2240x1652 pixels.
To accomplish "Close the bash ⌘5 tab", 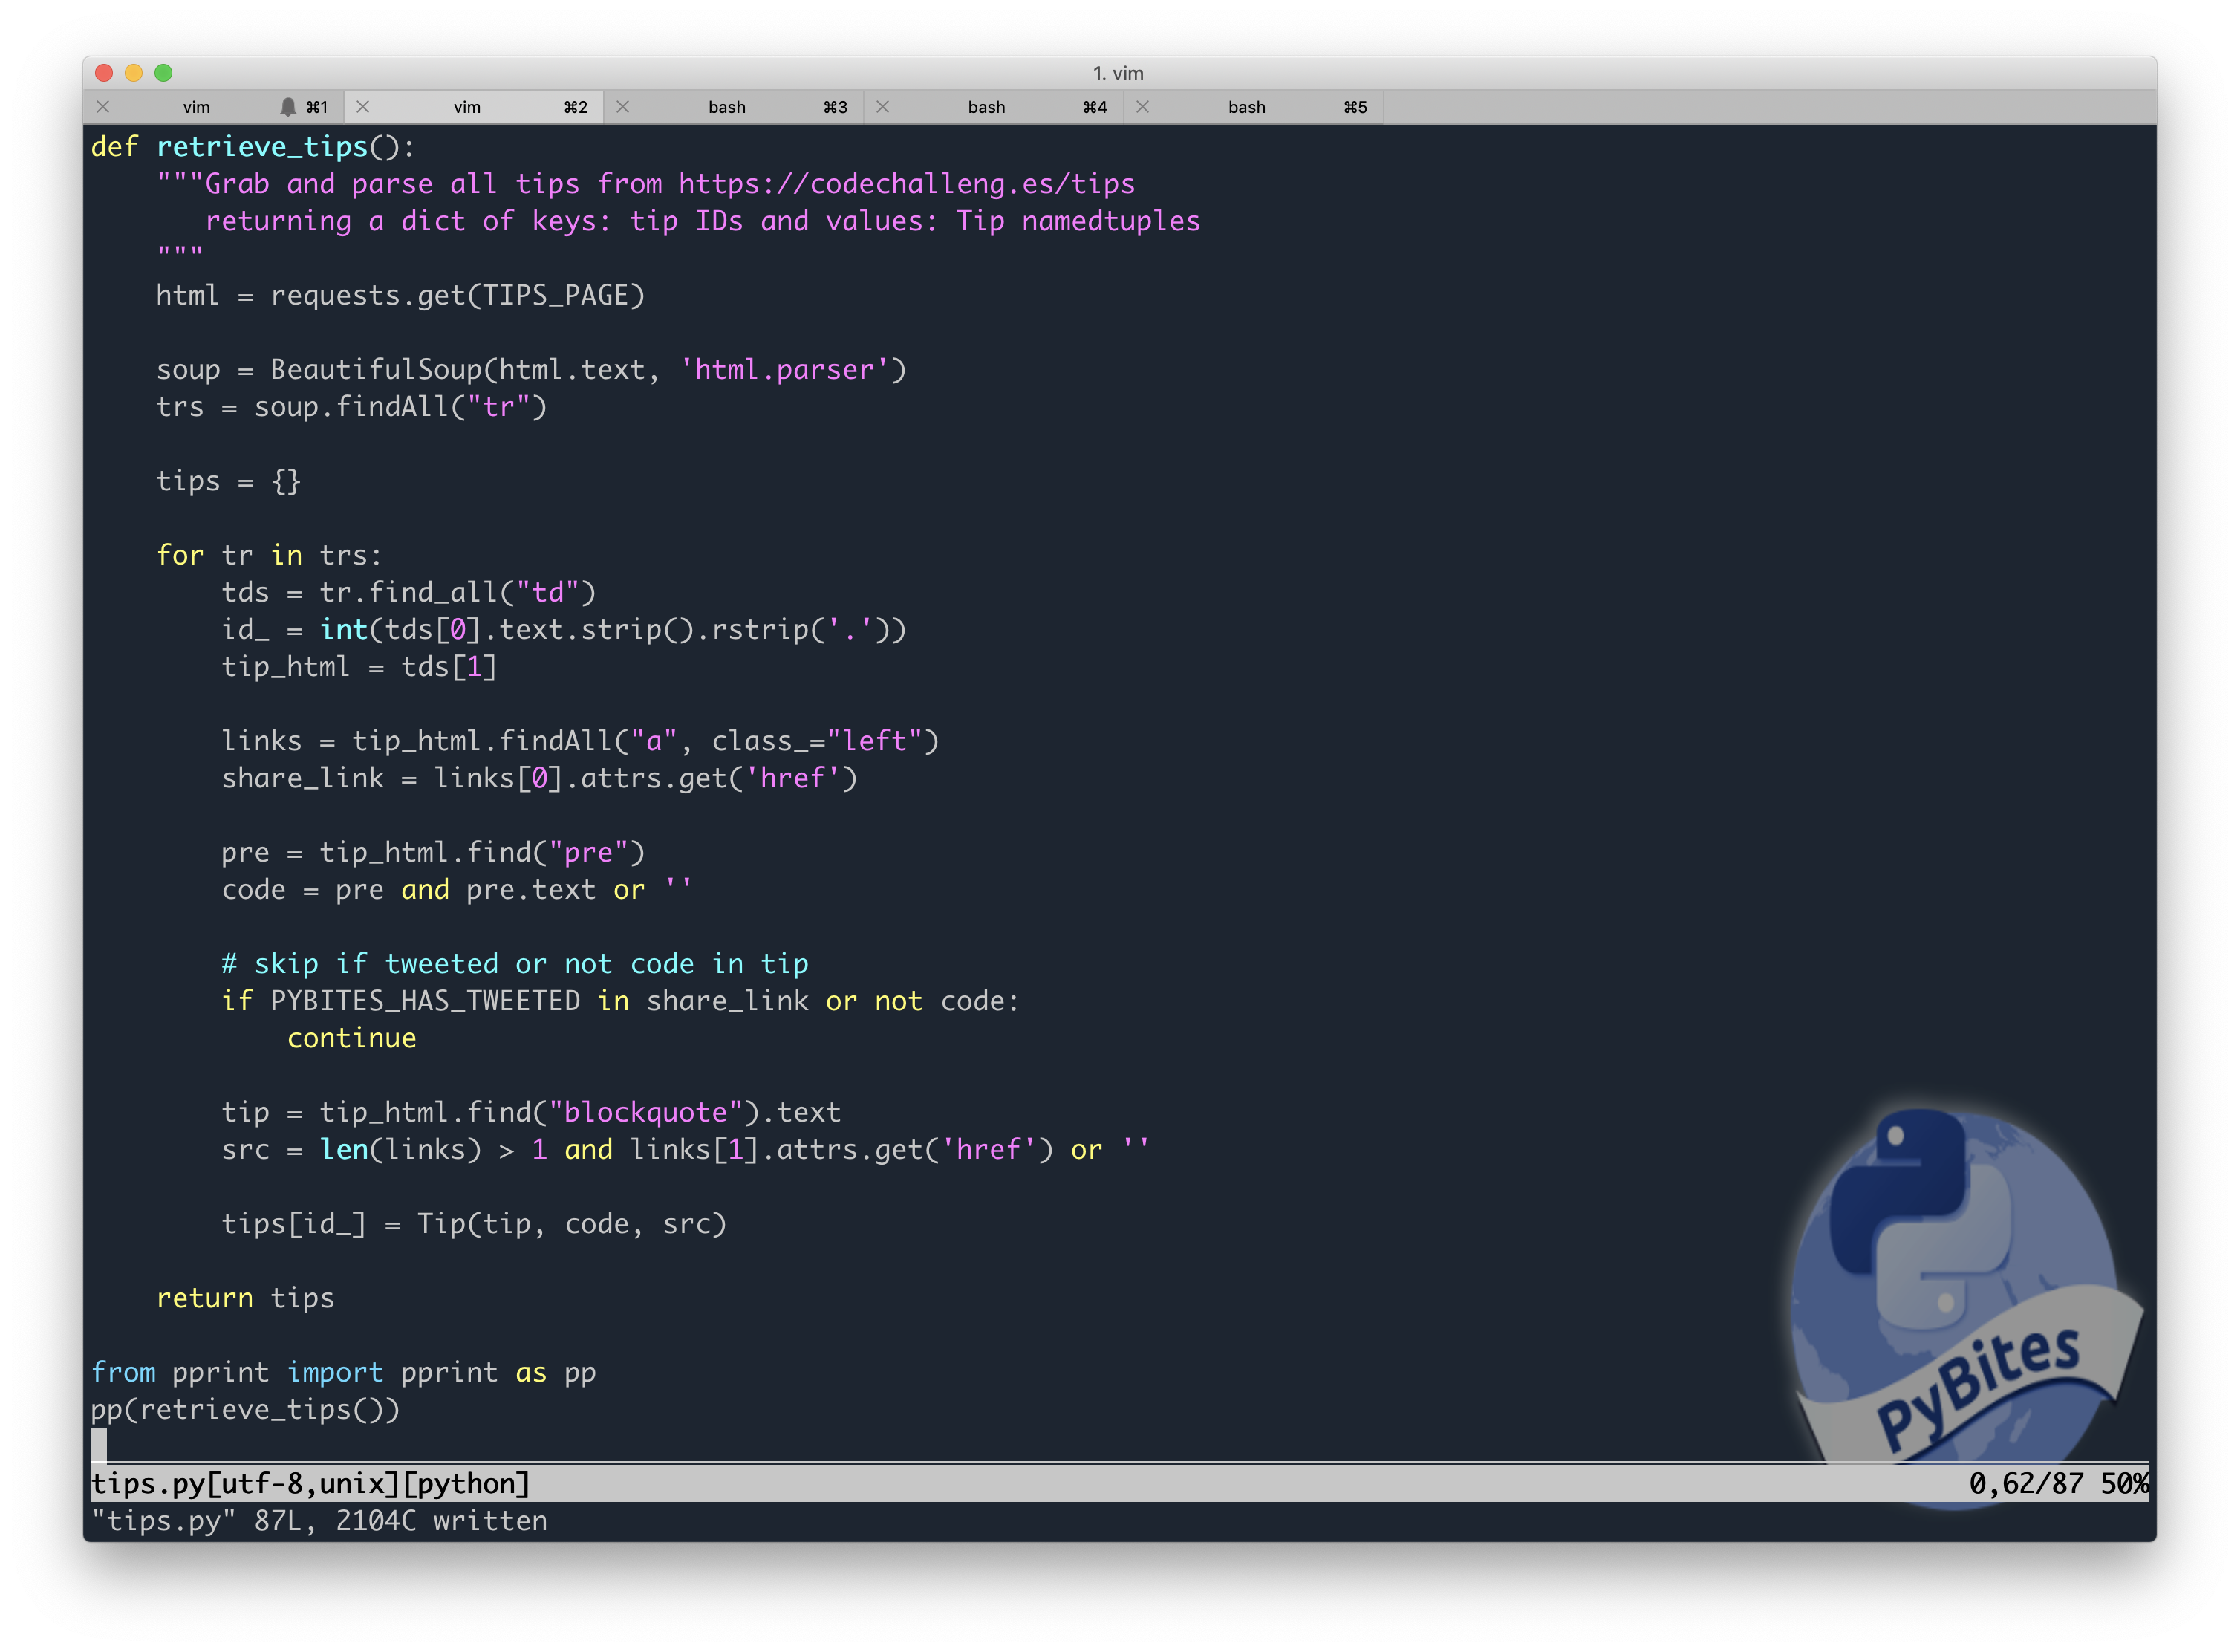I will click(x=1143, y=107).
